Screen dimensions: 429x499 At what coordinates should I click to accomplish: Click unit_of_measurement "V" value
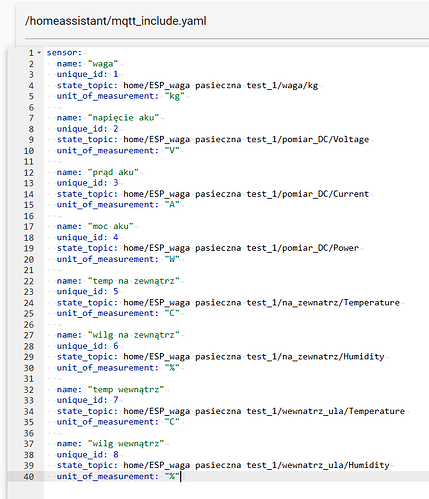[172, 150]
